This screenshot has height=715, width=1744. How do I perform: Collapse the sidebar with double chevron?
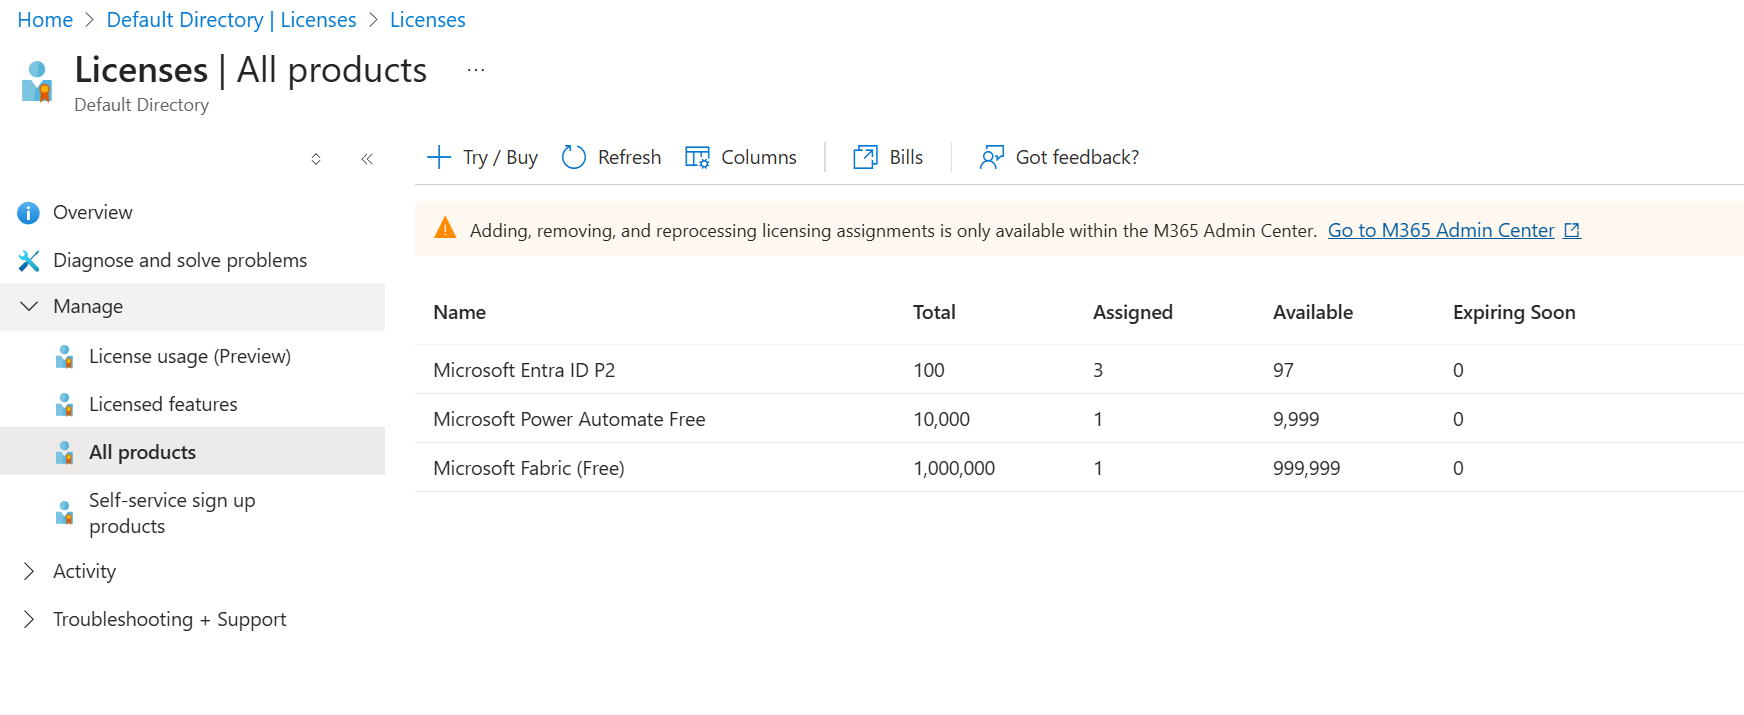tap(367, 159)
